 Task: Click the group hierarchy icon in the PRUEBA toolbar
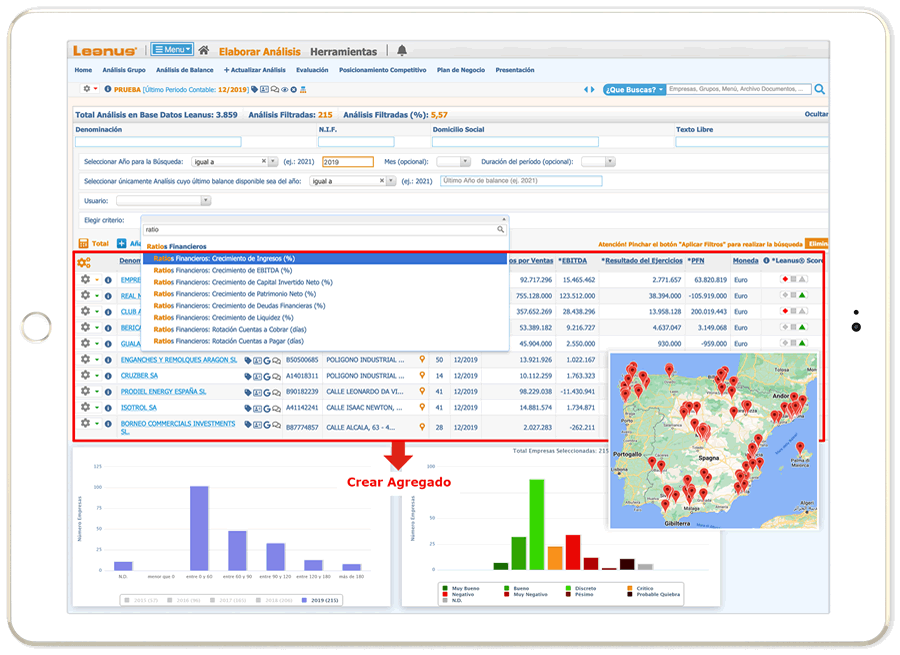[x=303, y=90]
